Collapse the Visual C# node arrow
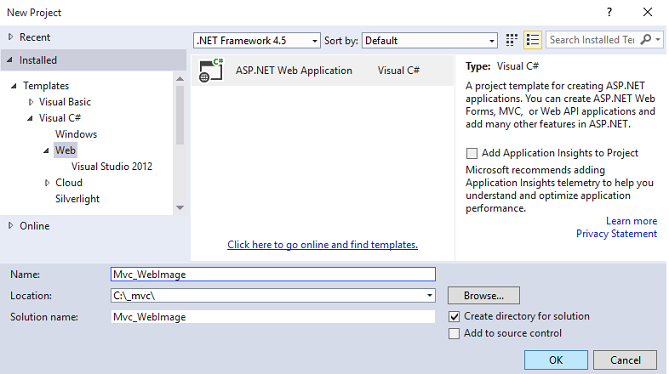The image size is (669, 374). (x=30, y=118)
